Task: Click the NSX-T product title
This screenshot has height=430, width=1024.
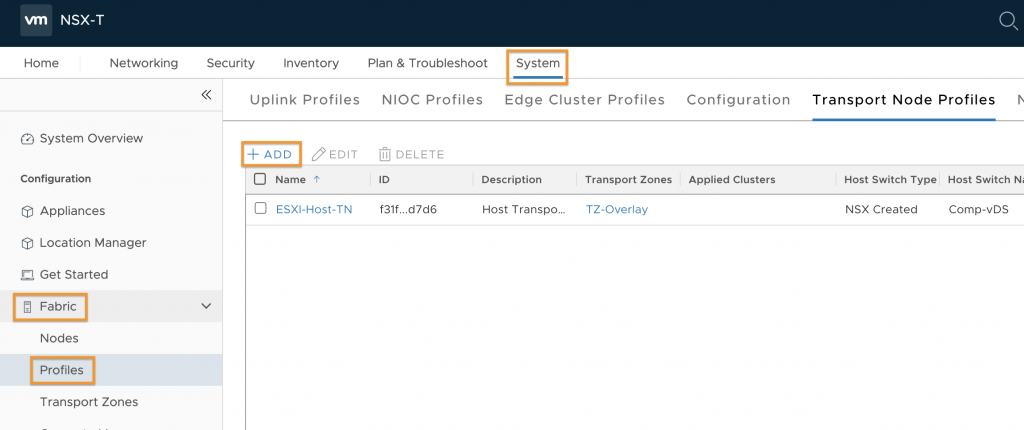Action: tap(82, 20)
